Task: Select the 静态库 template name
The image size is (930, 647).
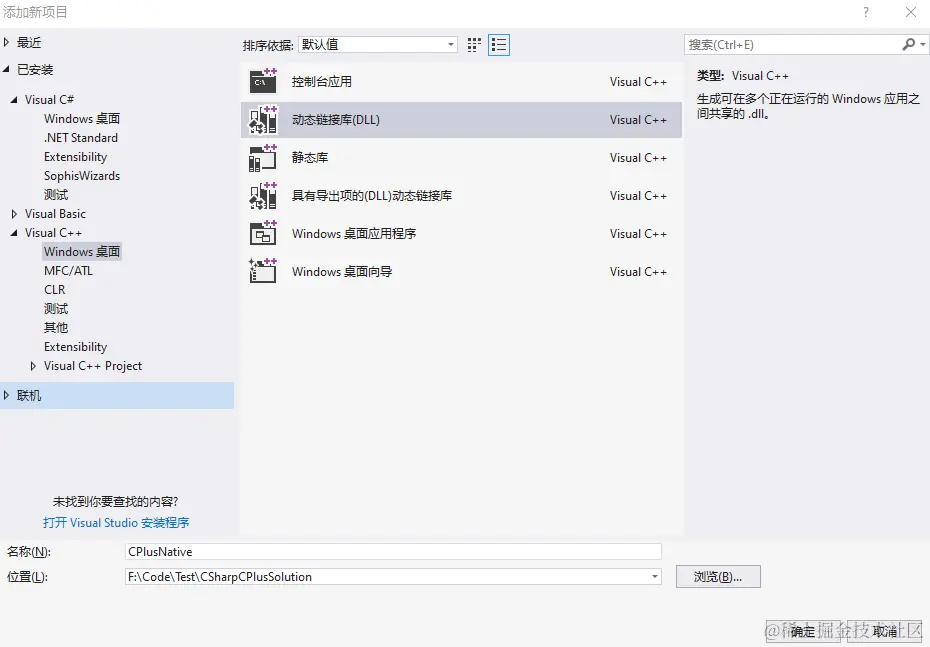Action: coord(310,157)
